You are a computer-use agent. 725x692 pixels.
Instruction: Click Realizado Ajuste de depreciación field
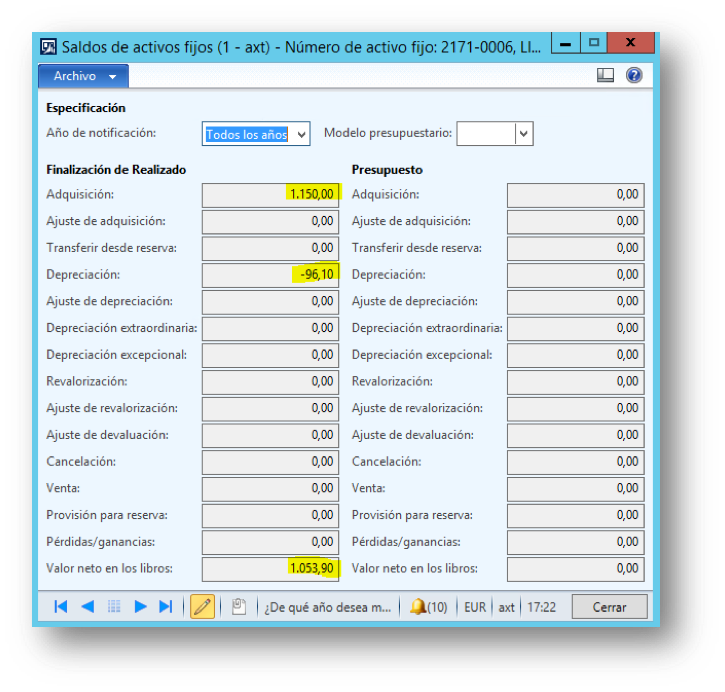point(270,302)
